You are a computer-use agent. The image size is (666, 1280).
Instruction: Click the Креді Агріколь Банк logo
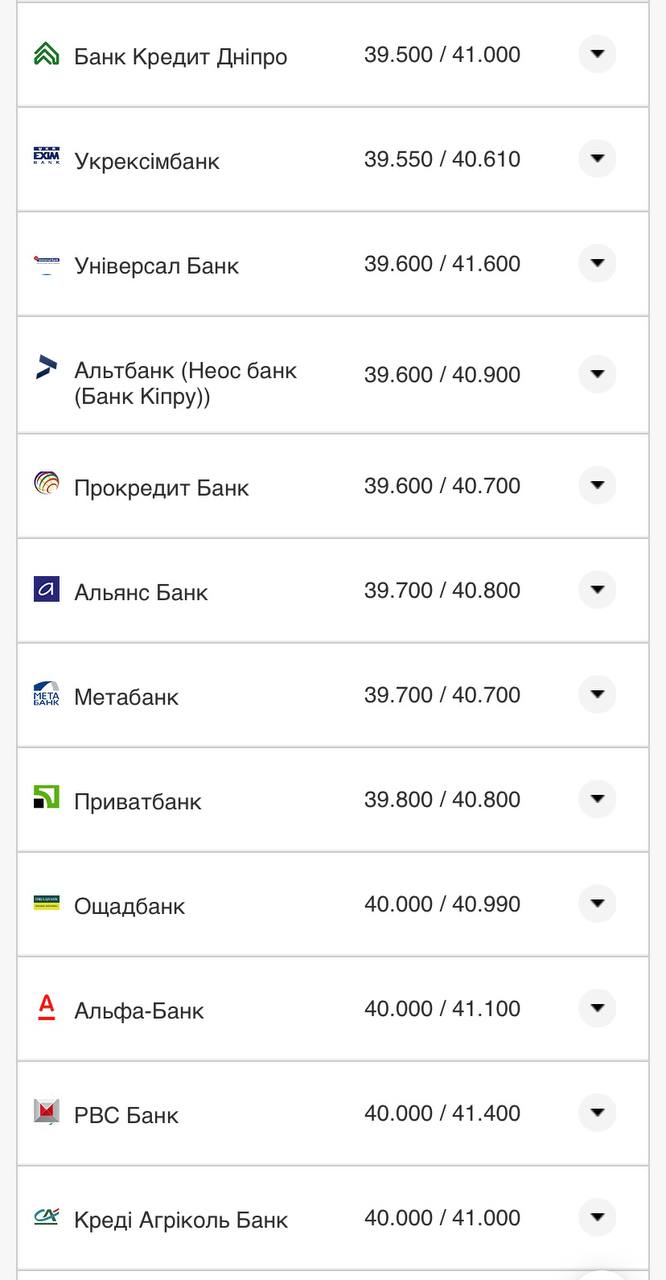[46, 1216]
